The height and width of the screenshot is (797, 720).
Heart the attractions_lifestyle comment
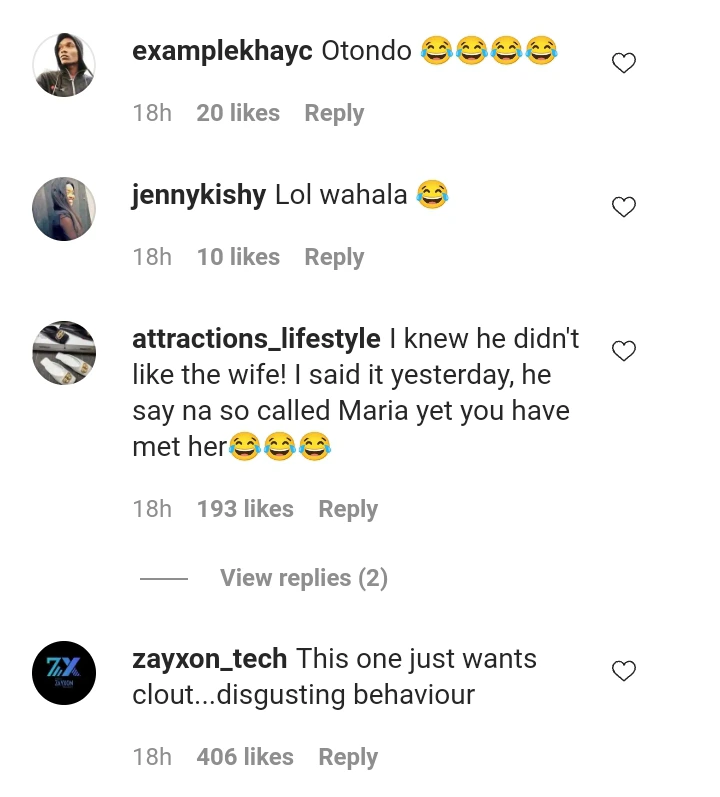point(624,351)
